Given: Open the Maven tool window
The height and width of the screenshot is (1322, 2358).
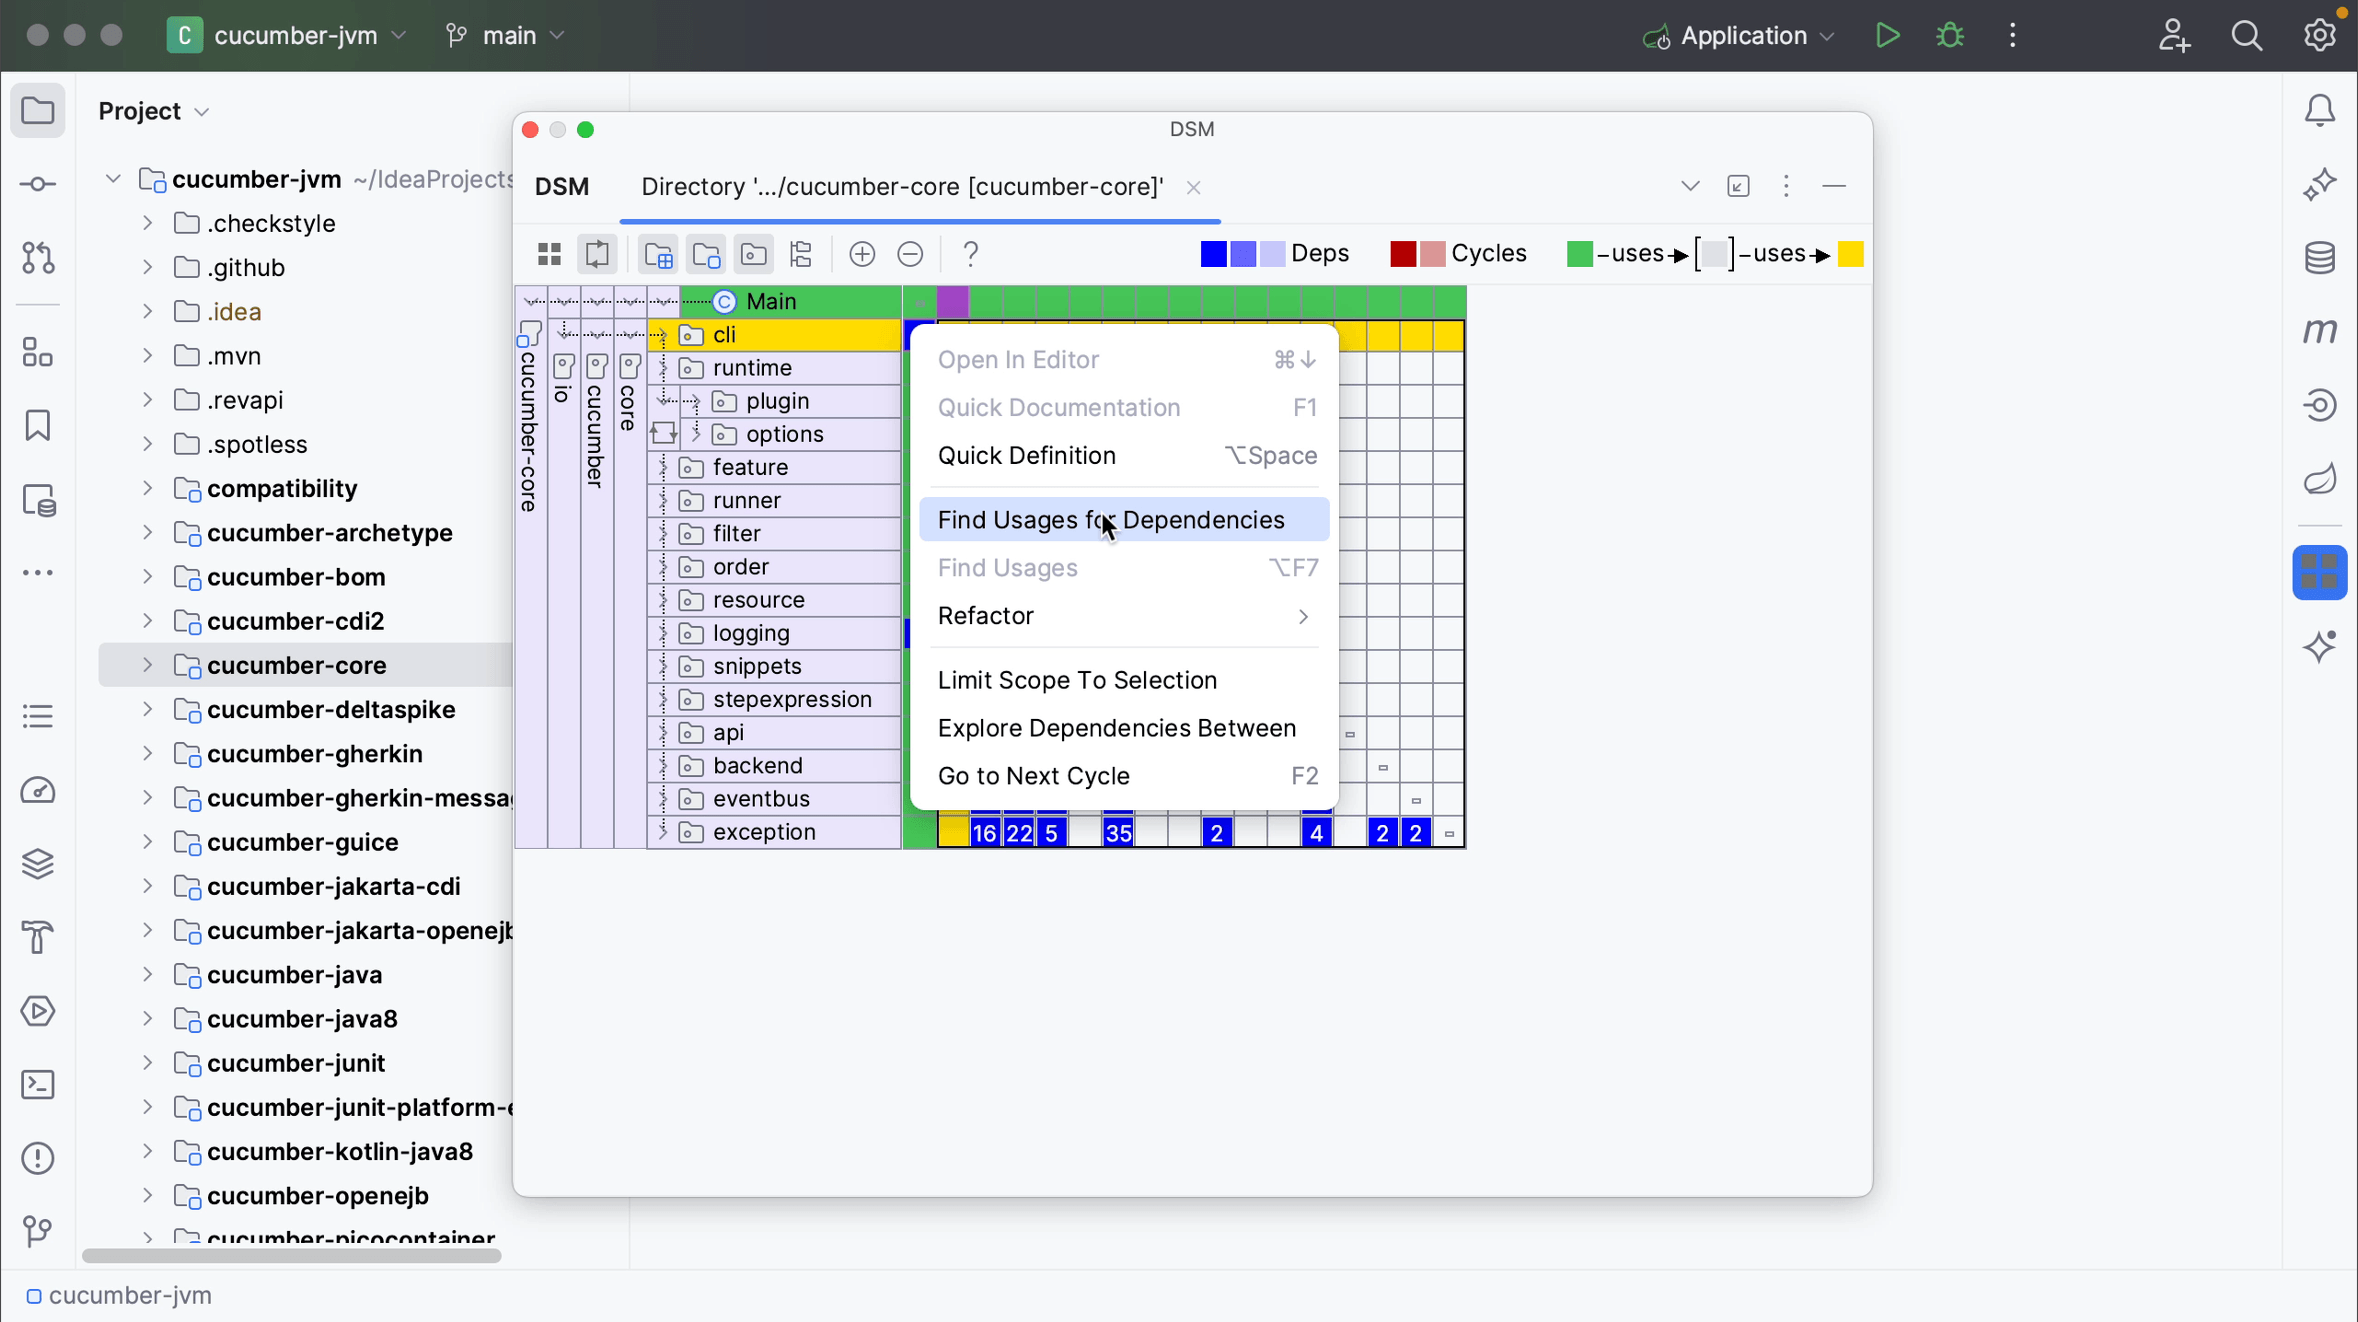Looking at the screenshot, I should 2321,331.
